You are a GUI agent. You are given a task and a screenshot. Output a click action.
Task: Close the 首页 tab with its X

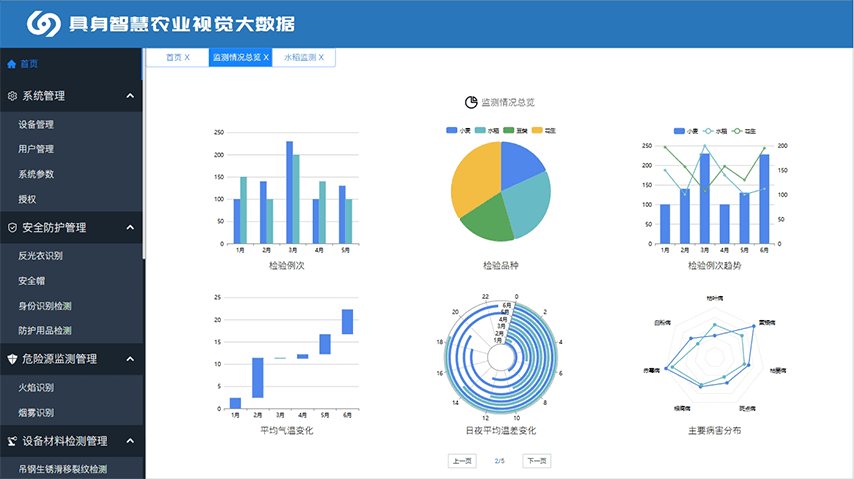point(187,57)
